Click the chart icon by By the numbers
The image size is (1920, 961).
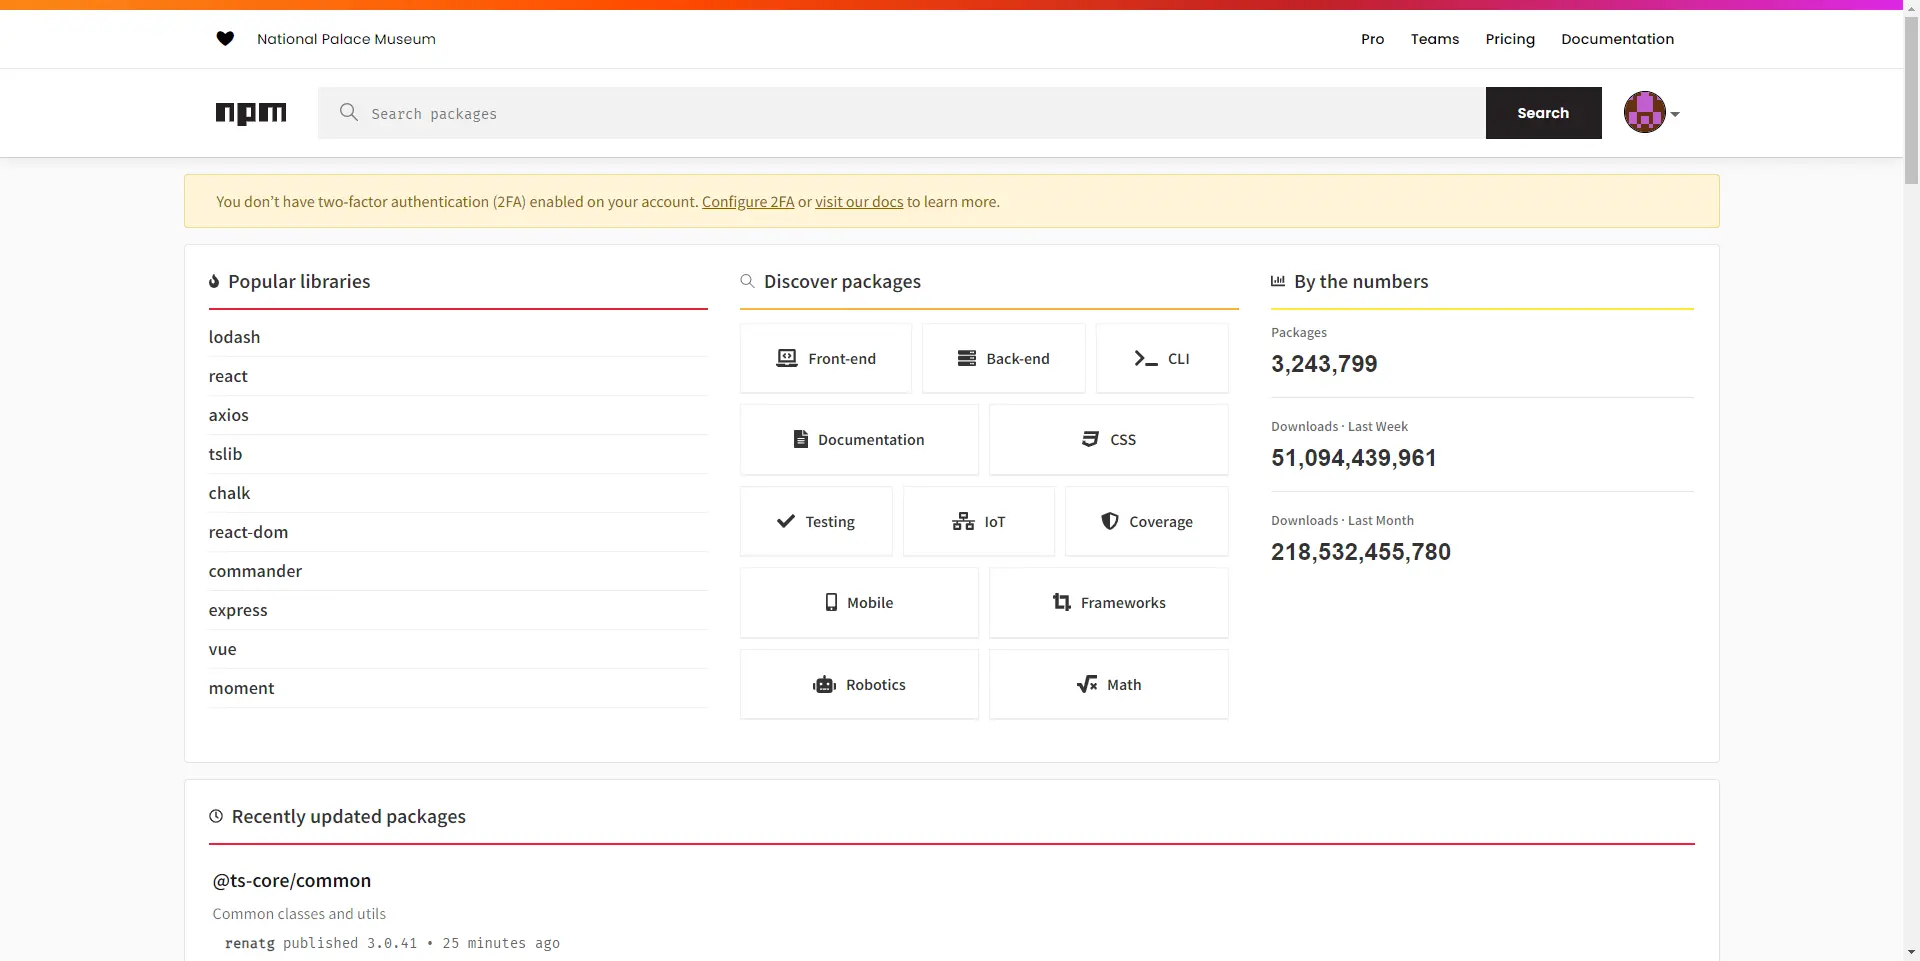[1278, 281]
